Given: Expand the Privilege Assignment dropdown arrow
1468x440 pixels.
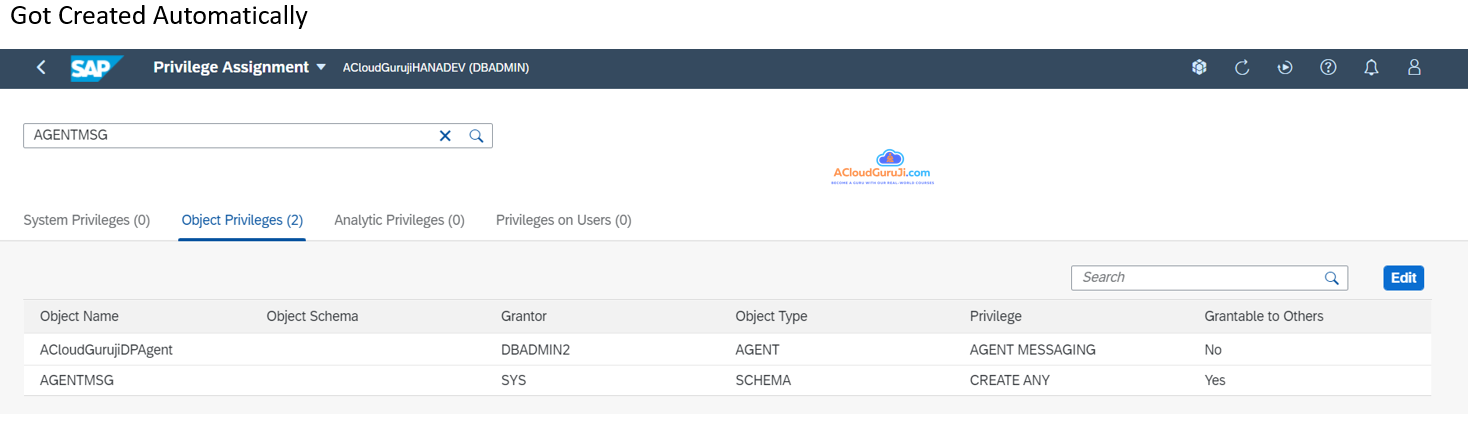Looking at the screenshot, I should [x=321, y=68].
